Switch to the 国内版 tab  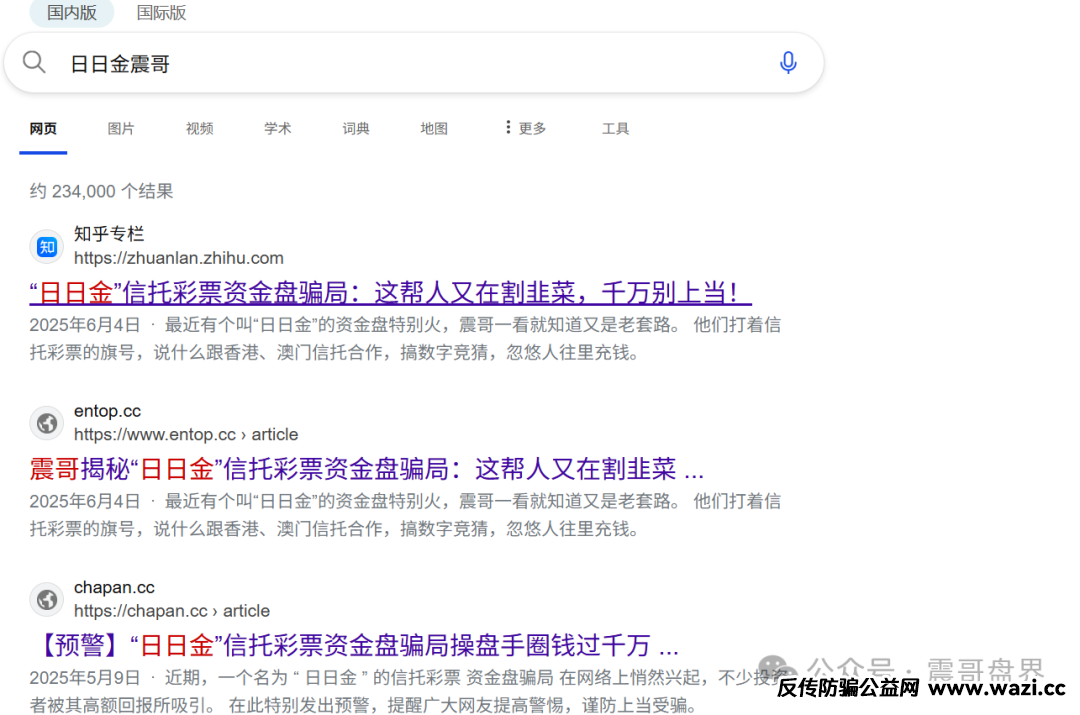72,12
